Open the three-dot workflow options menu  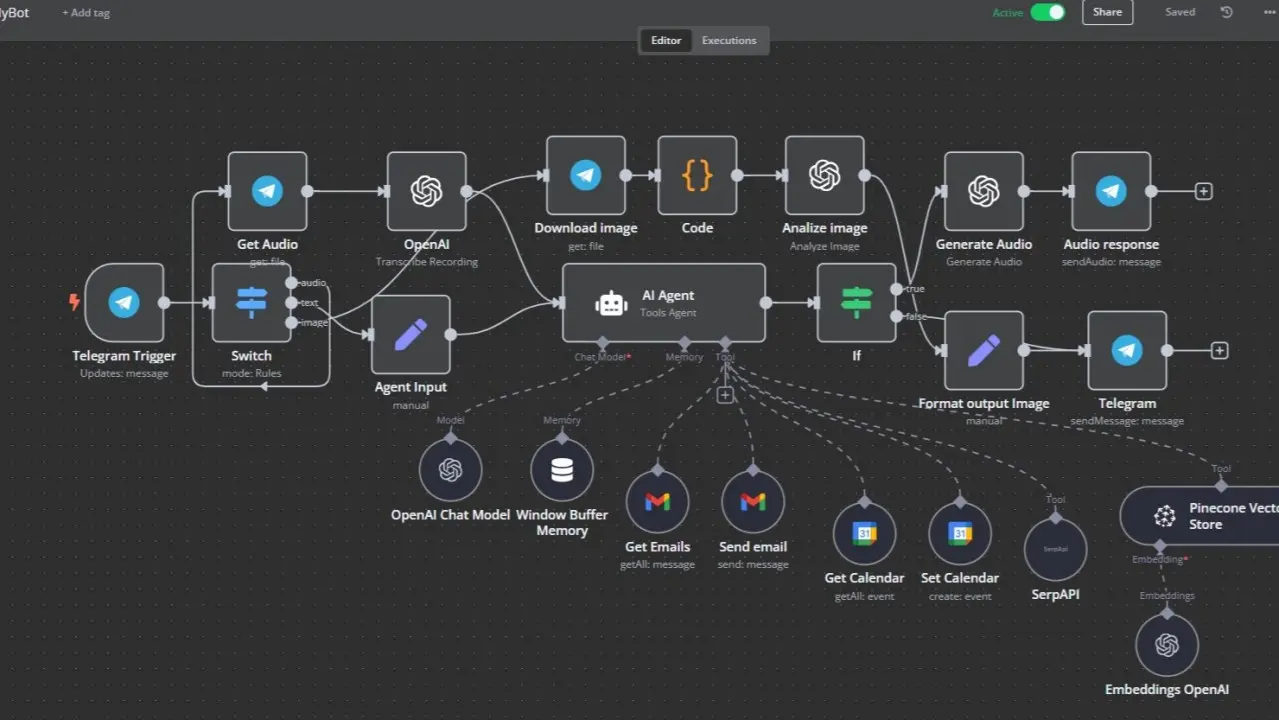tap(1270, 12)
